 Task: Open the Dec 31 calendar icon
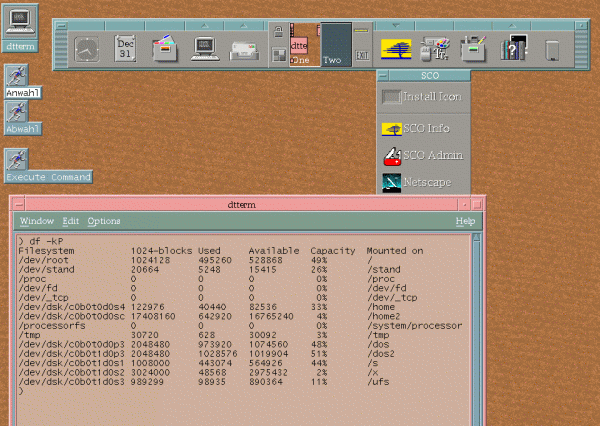pyautogui.click(x=126, y=47)
